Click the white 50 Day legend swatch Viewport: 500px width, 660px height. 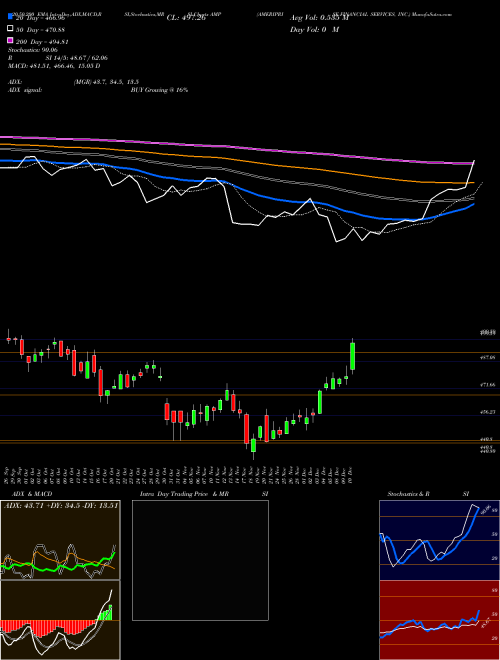[10, 29]
